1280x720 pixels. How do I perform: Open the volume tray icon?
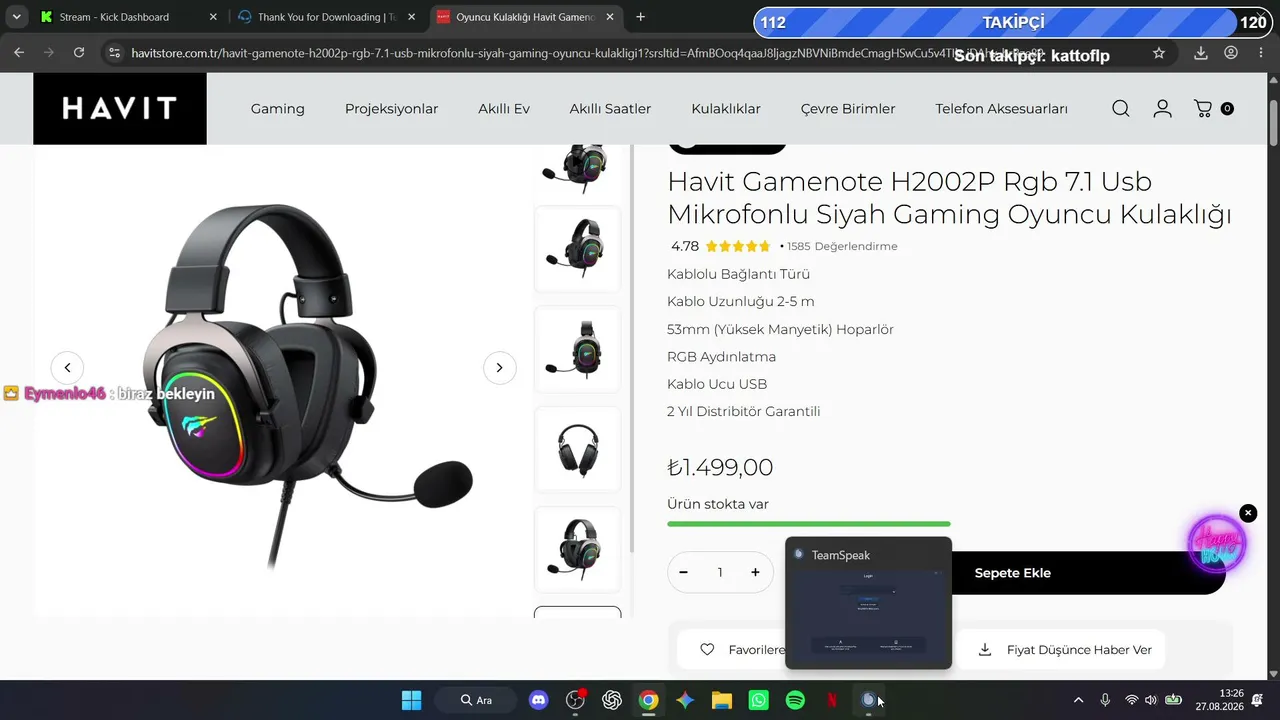[x=1151, y=700]
